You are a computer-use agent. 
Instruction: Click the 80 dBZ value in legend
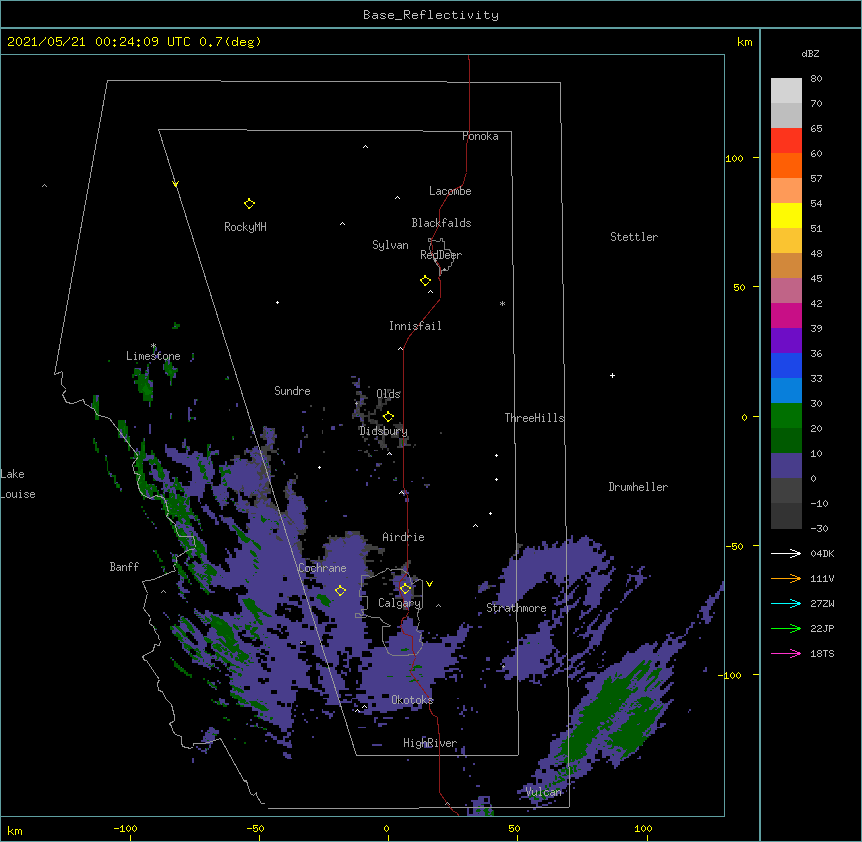pos(816,79)
